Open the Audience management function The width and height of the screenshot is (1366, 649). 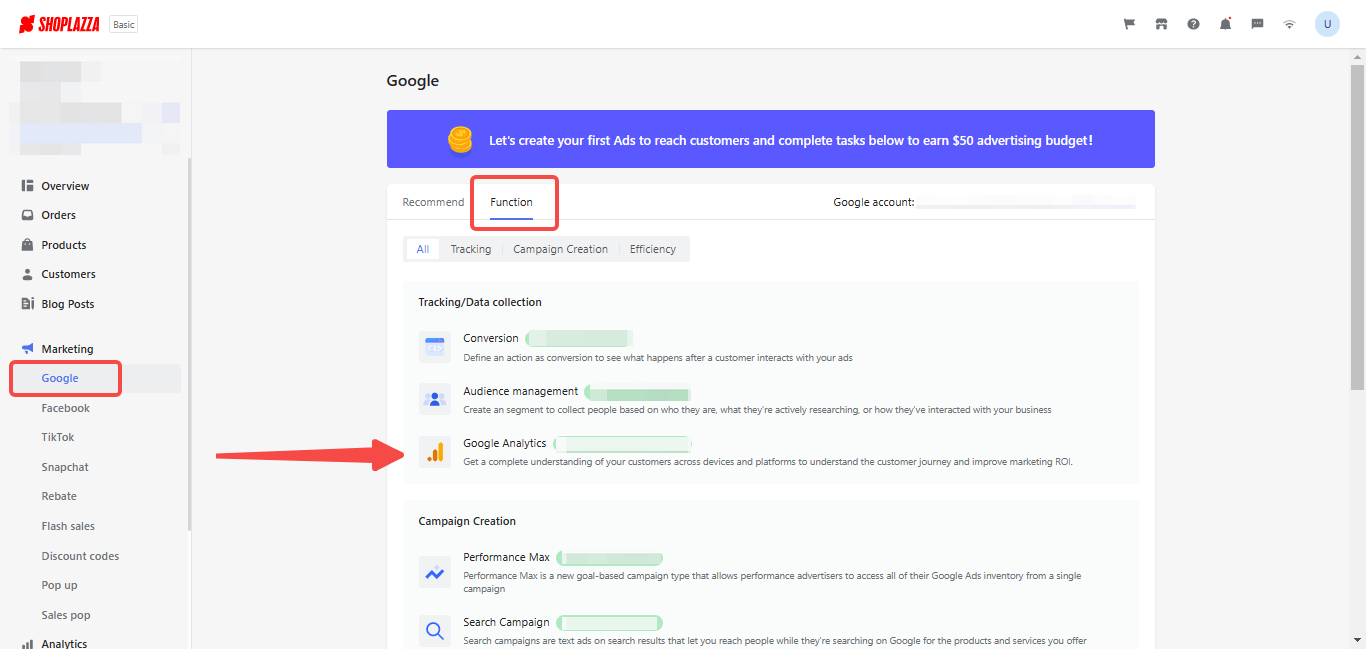point(521,391)
